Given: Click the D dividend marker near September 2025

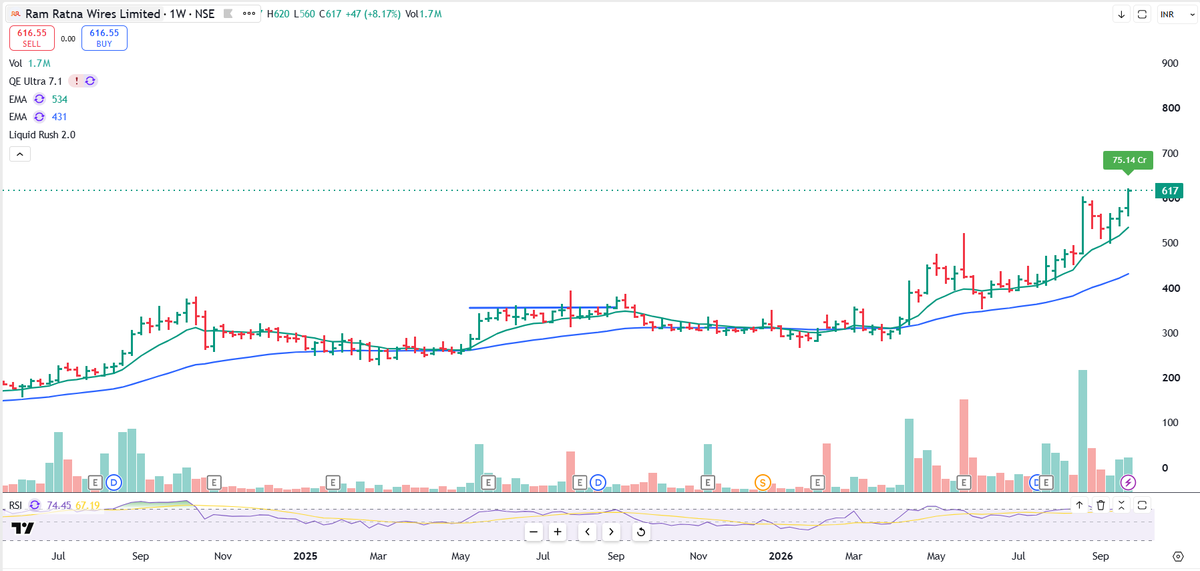Looking at the screenshot, I should (x=598, y=482).
